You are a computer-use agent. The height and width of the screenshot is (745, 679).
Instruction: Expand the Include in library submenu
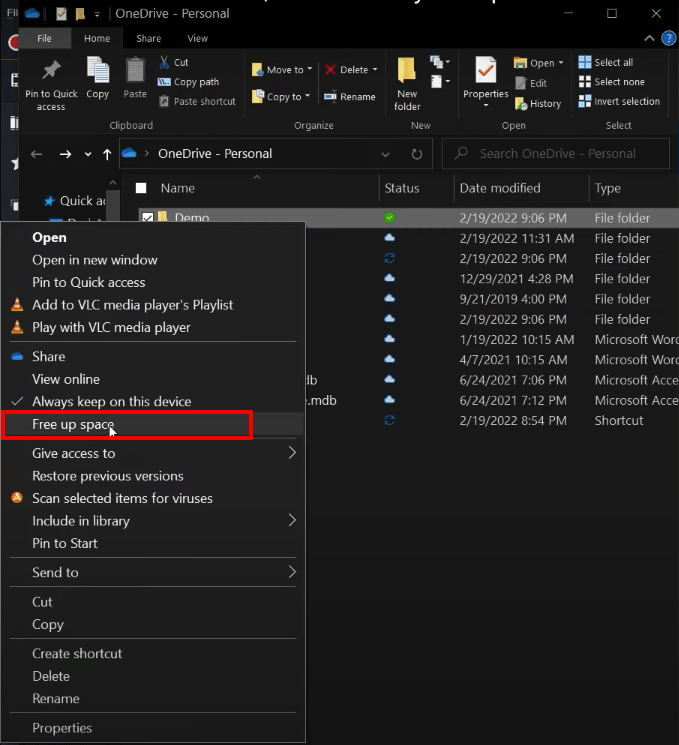pyautogui.click(x=153, y=521)
